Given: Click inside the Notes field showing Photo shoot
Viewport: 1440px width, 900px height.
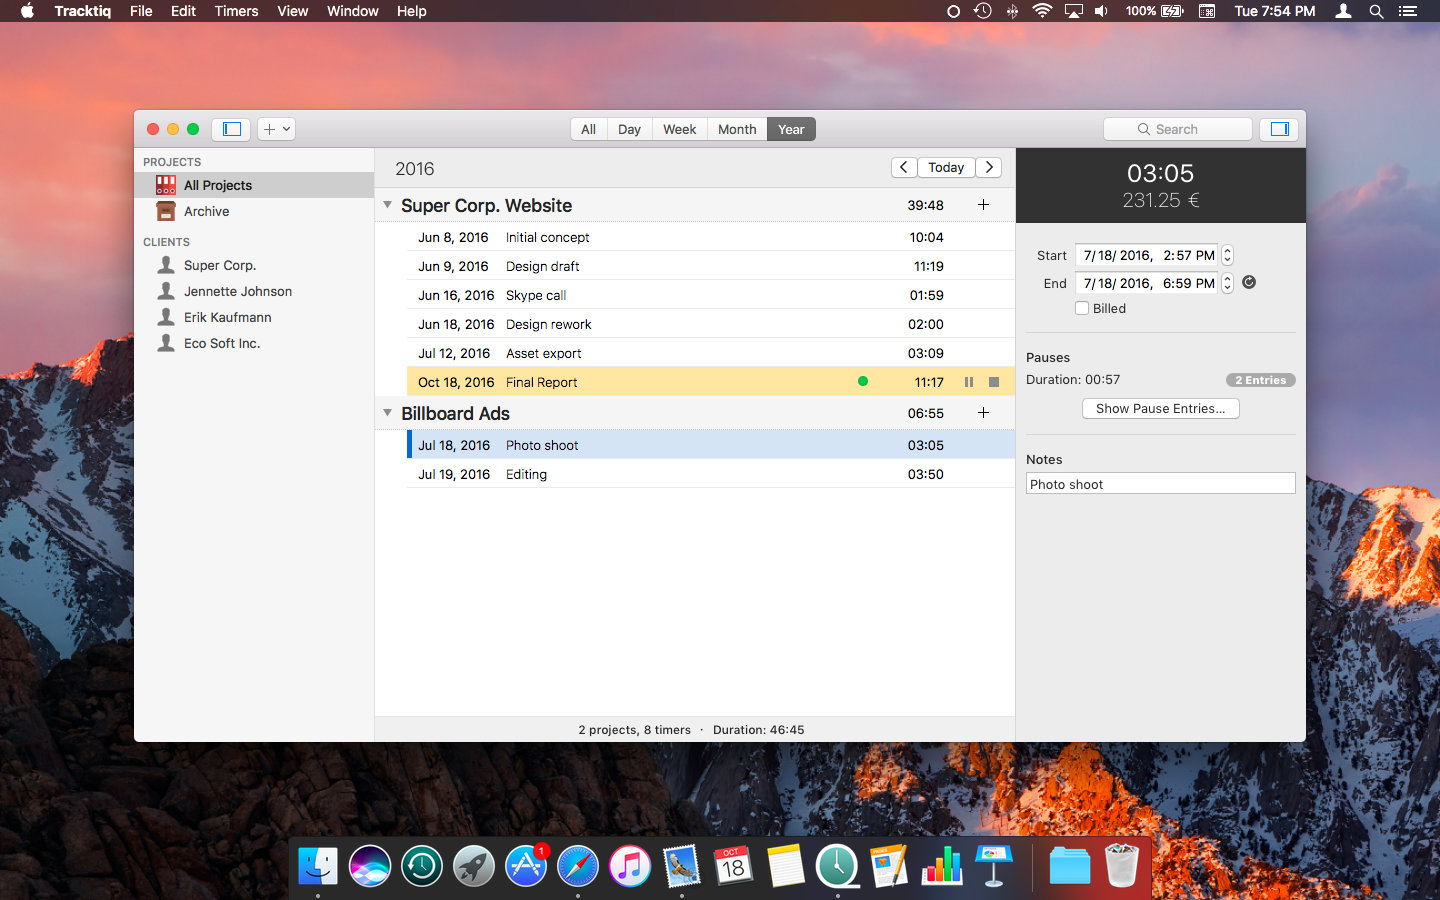Looking at the screenshot, I should click(x=1160, y=483).
